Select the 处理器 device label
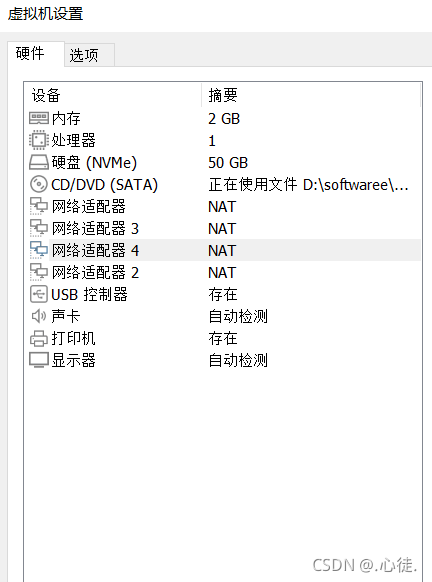Screen dimensions: 432x582 pyautogui.click(x=73, y=140)
